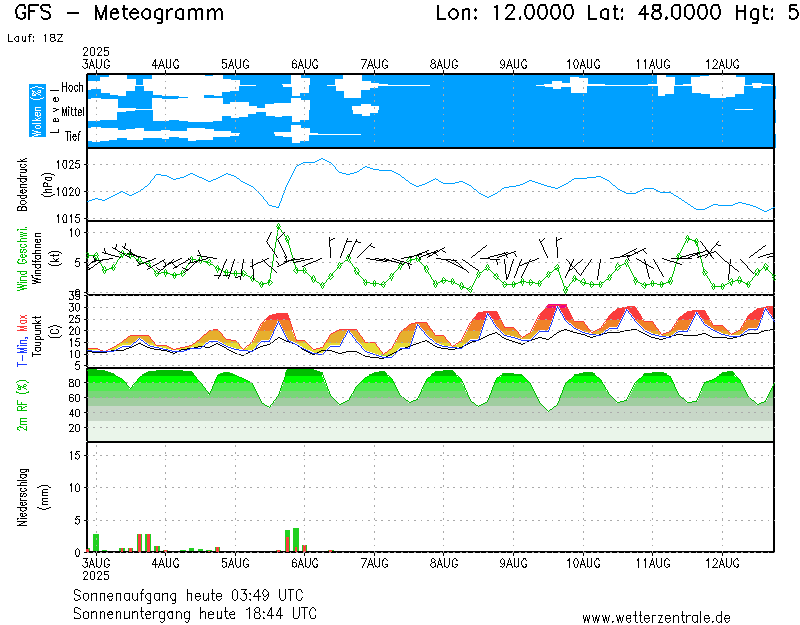800x625 pixels.
Task: Select the "Lat: 48.0000" latitude value
Action: point(654,13)
